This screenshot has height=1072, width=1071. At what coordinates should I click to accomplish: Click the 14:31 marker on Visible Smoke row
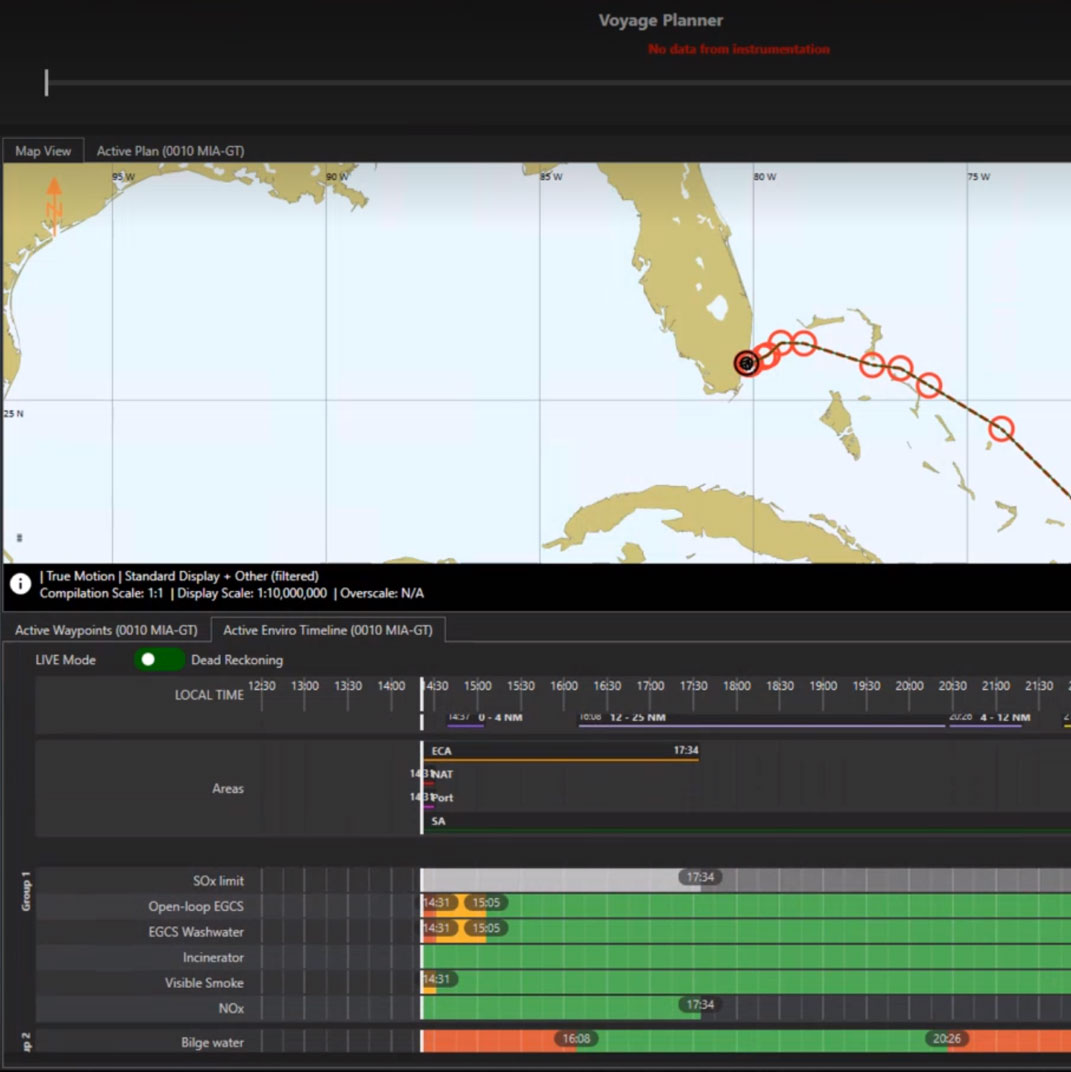coord(437,980)
